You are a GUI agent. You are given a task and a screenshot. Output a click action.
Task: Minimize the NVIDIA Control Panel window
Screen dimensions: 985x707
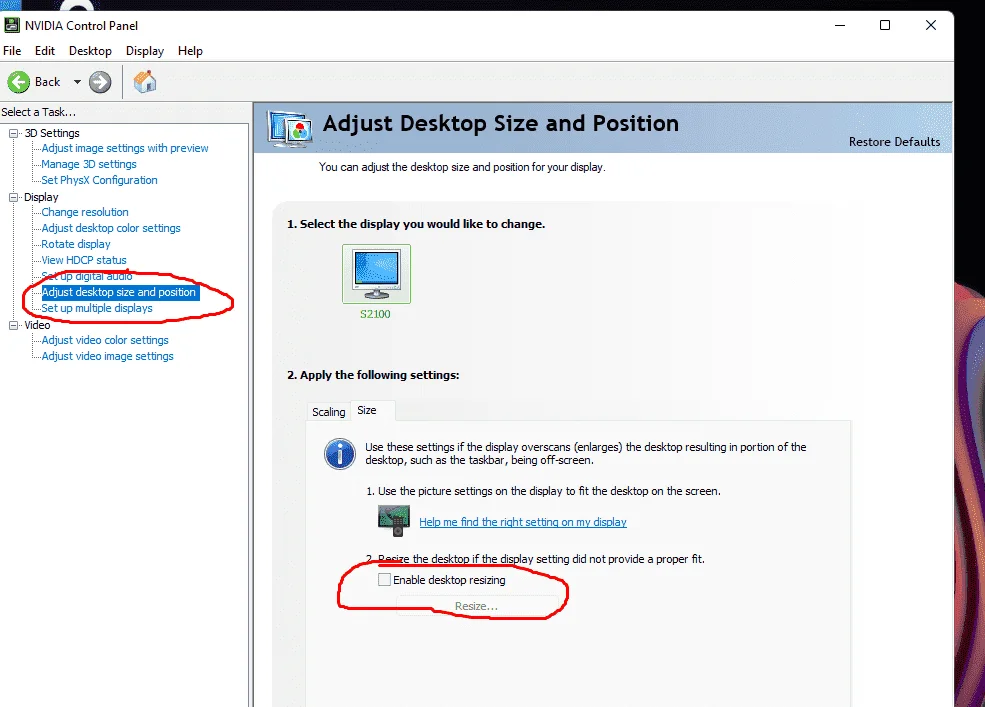click(x=840, y=25)
